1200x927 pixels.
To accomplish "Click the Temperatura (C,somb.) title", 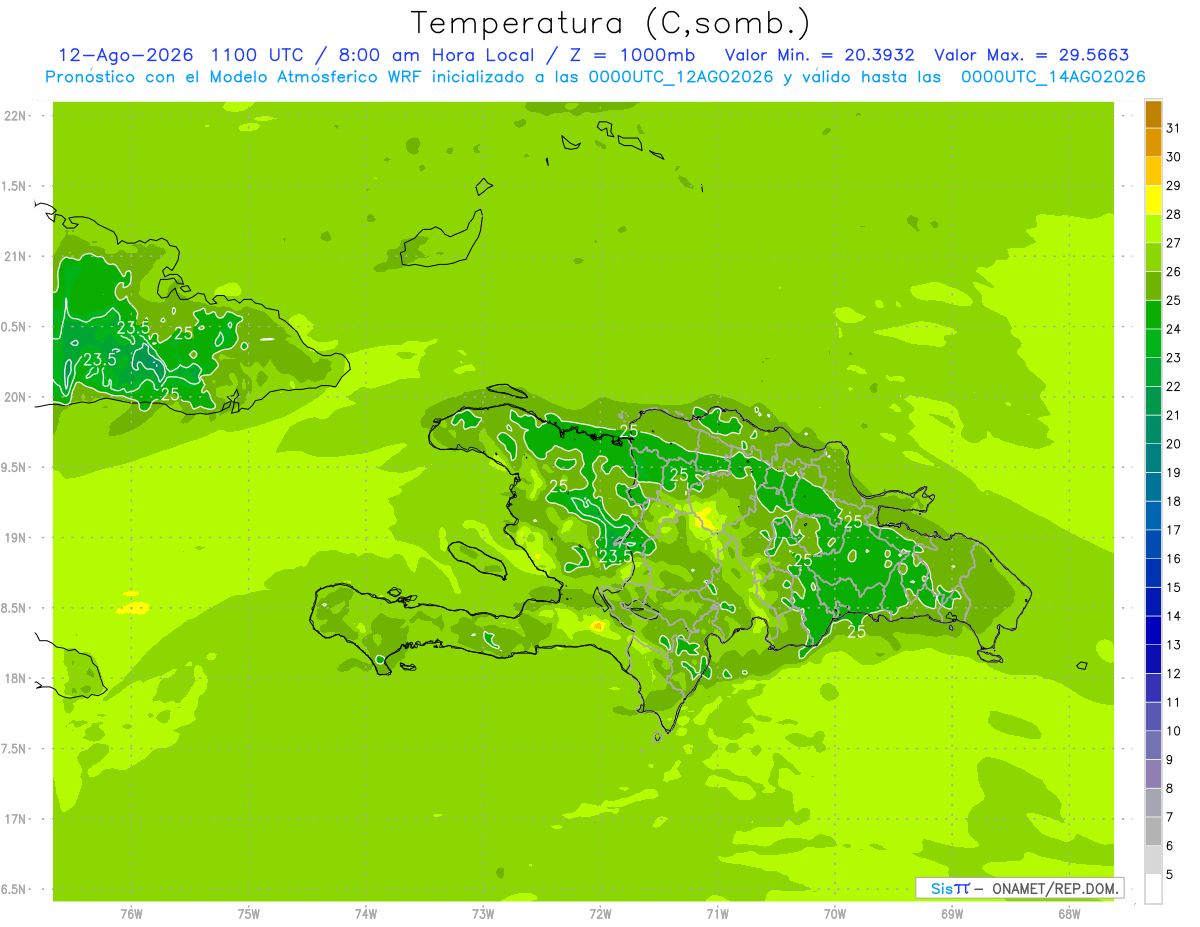I will (611, 22).
